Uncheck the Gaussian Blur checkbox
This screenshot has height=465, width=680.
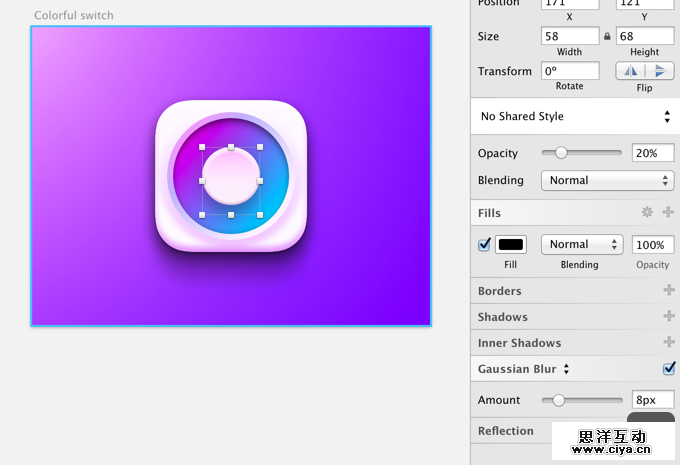pyautogui.click(x=669, y=369)
